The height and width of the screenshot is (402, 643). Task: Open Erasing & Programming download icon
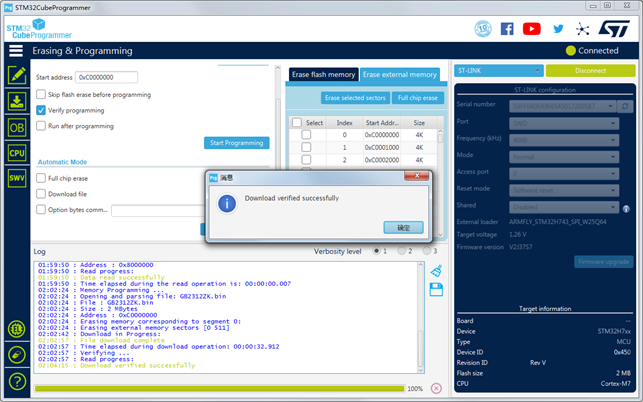click(x=17, y=101)
